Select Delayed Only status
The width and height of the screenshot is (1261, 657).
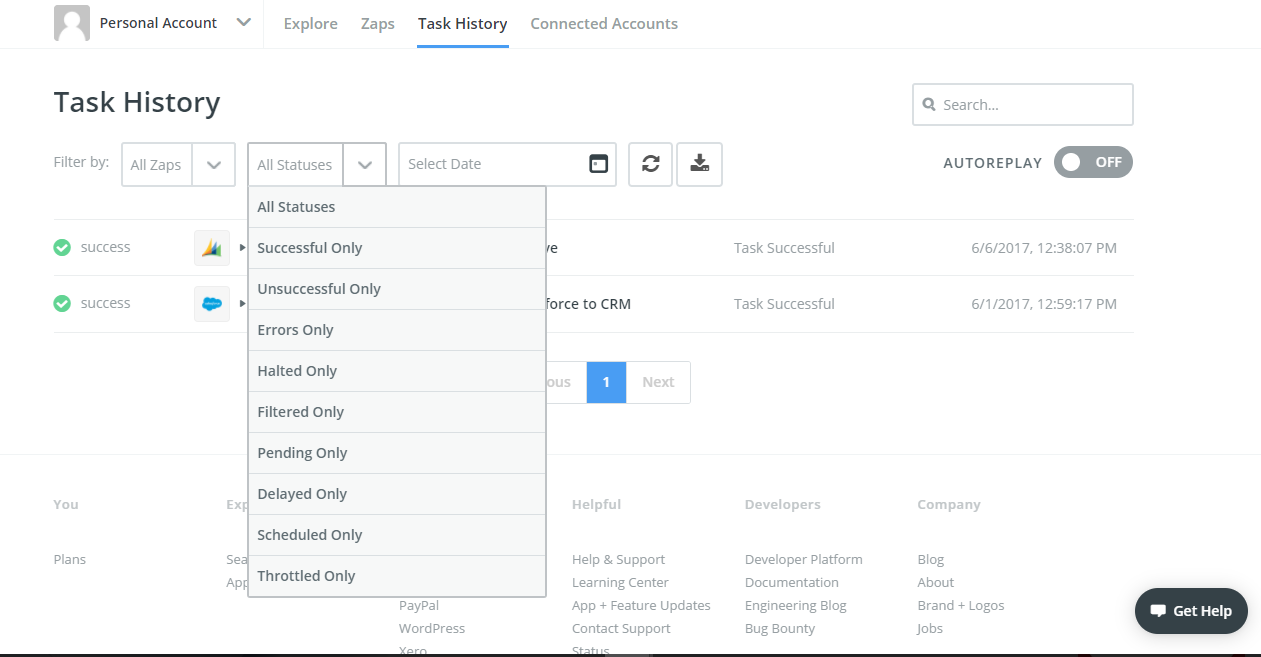coord(397,494)
